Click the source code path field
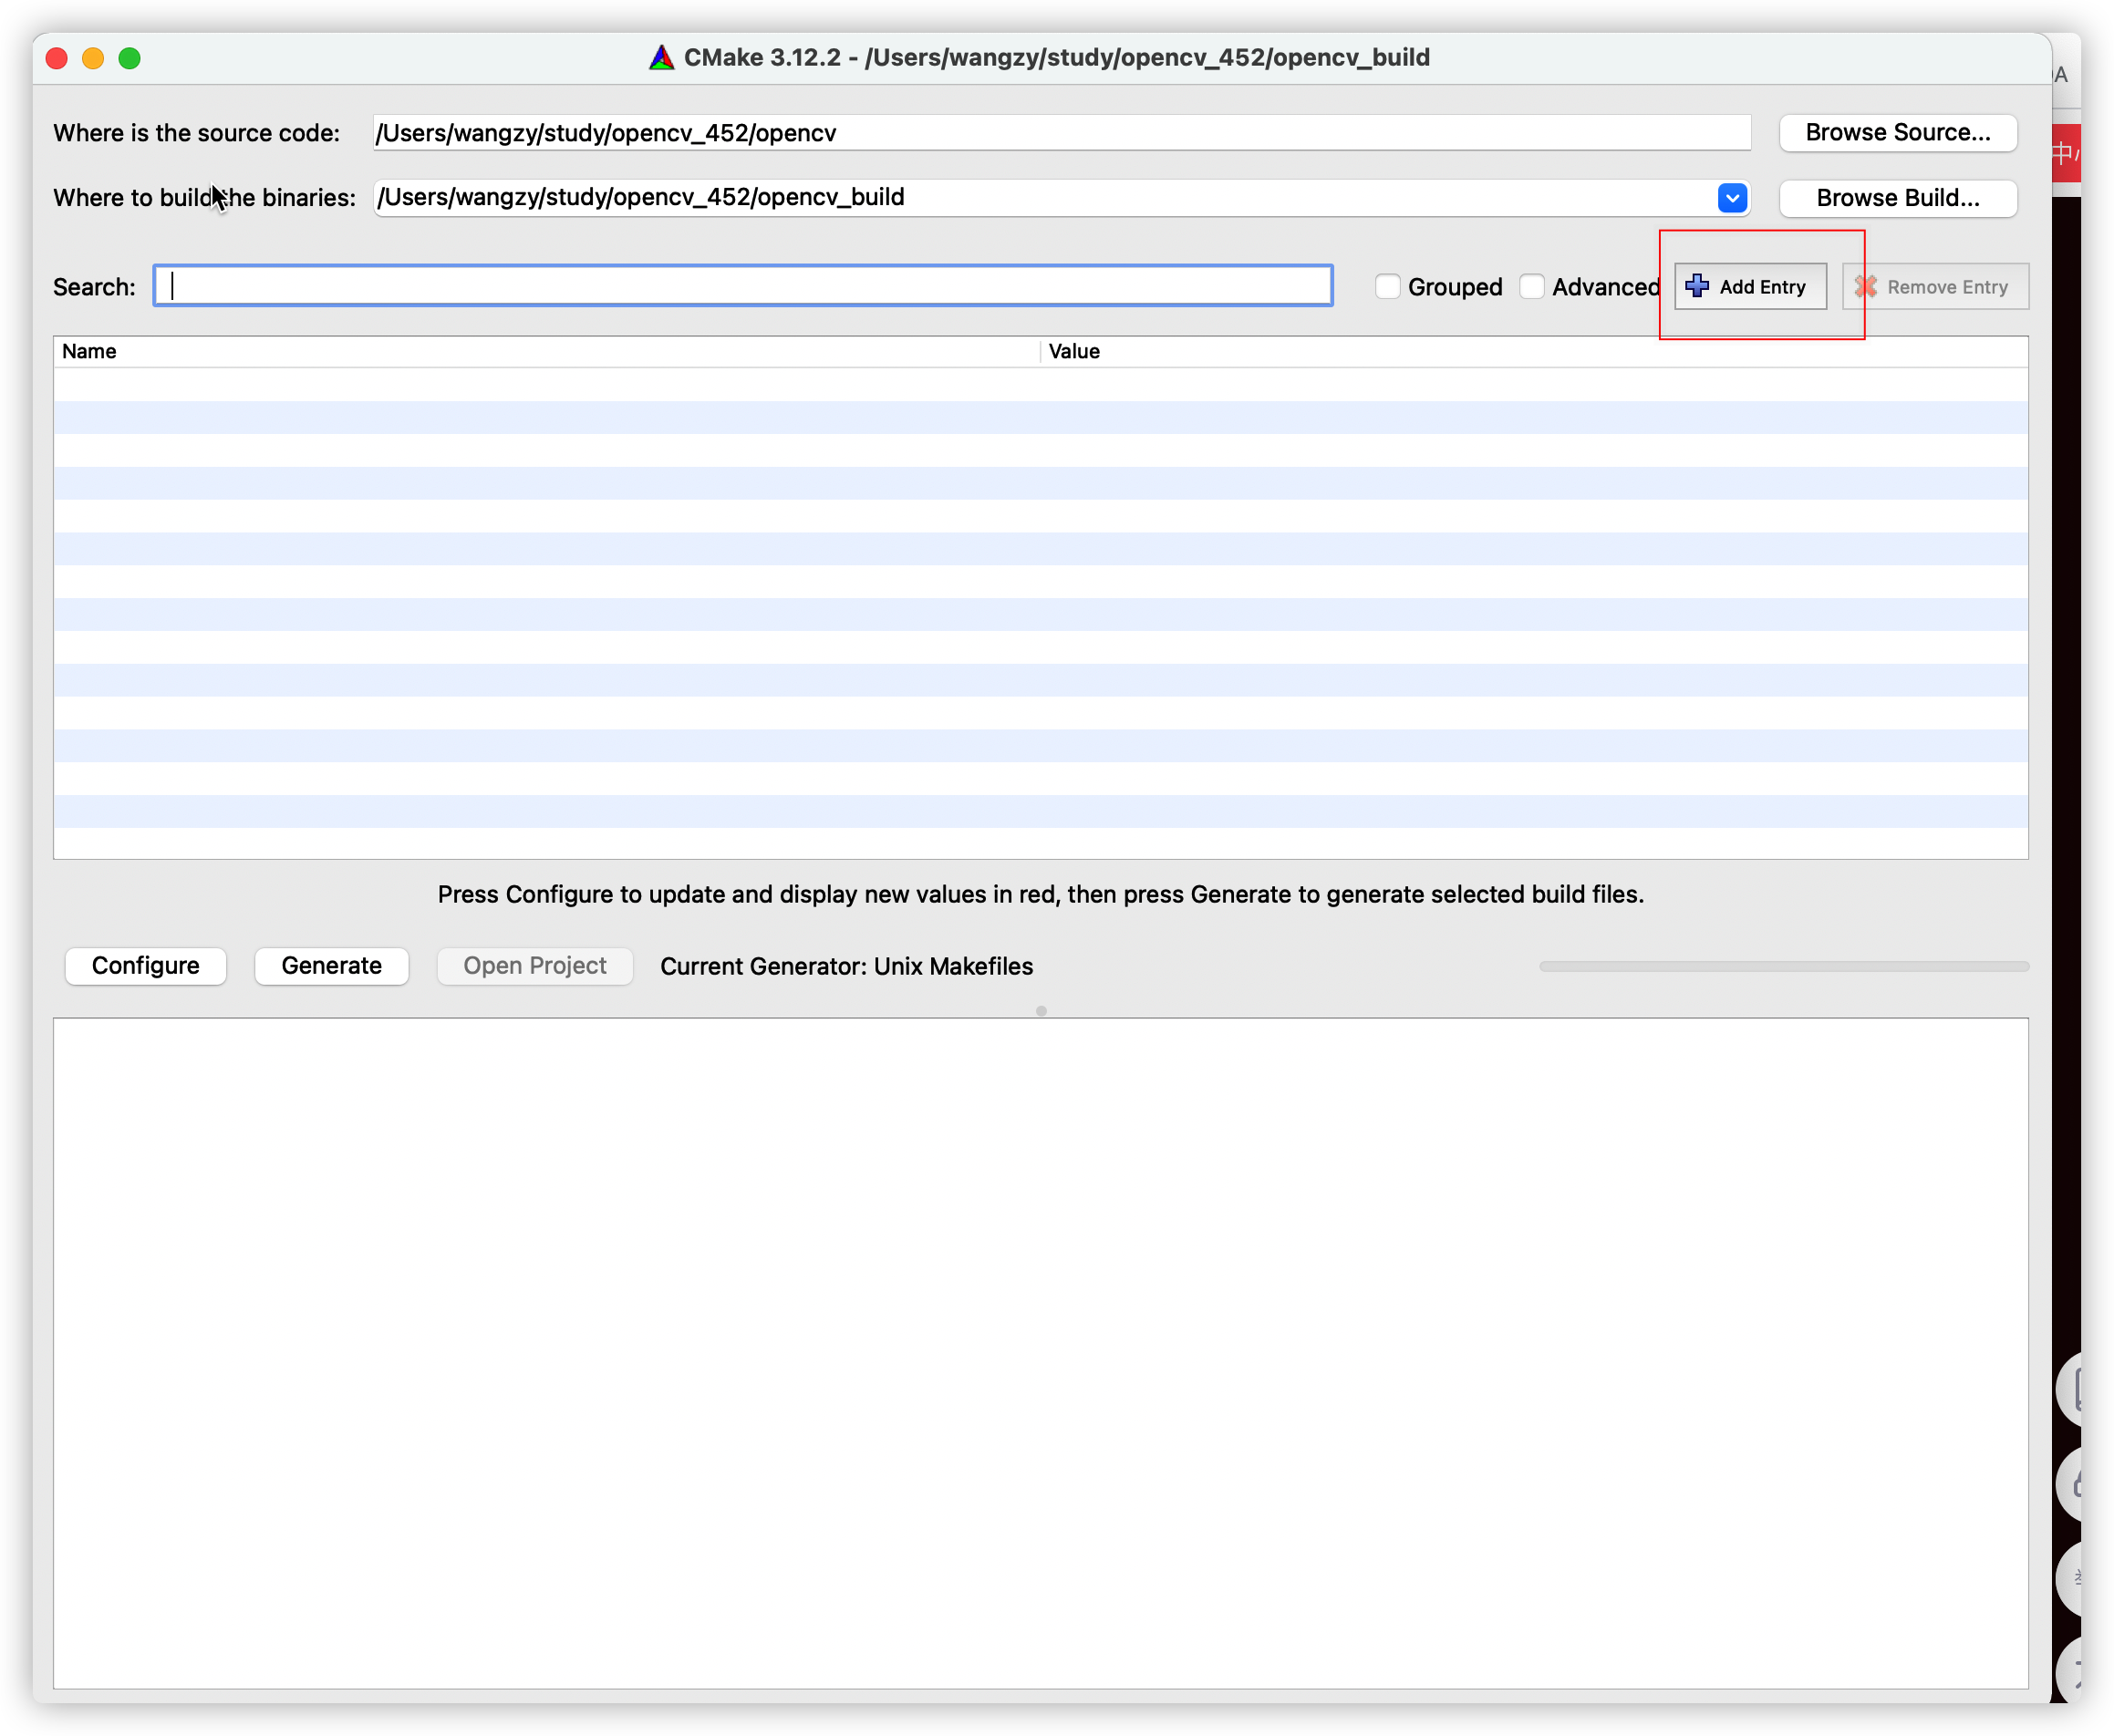This screenshot has height=1736, width=2114. (x=1060, y=133)
